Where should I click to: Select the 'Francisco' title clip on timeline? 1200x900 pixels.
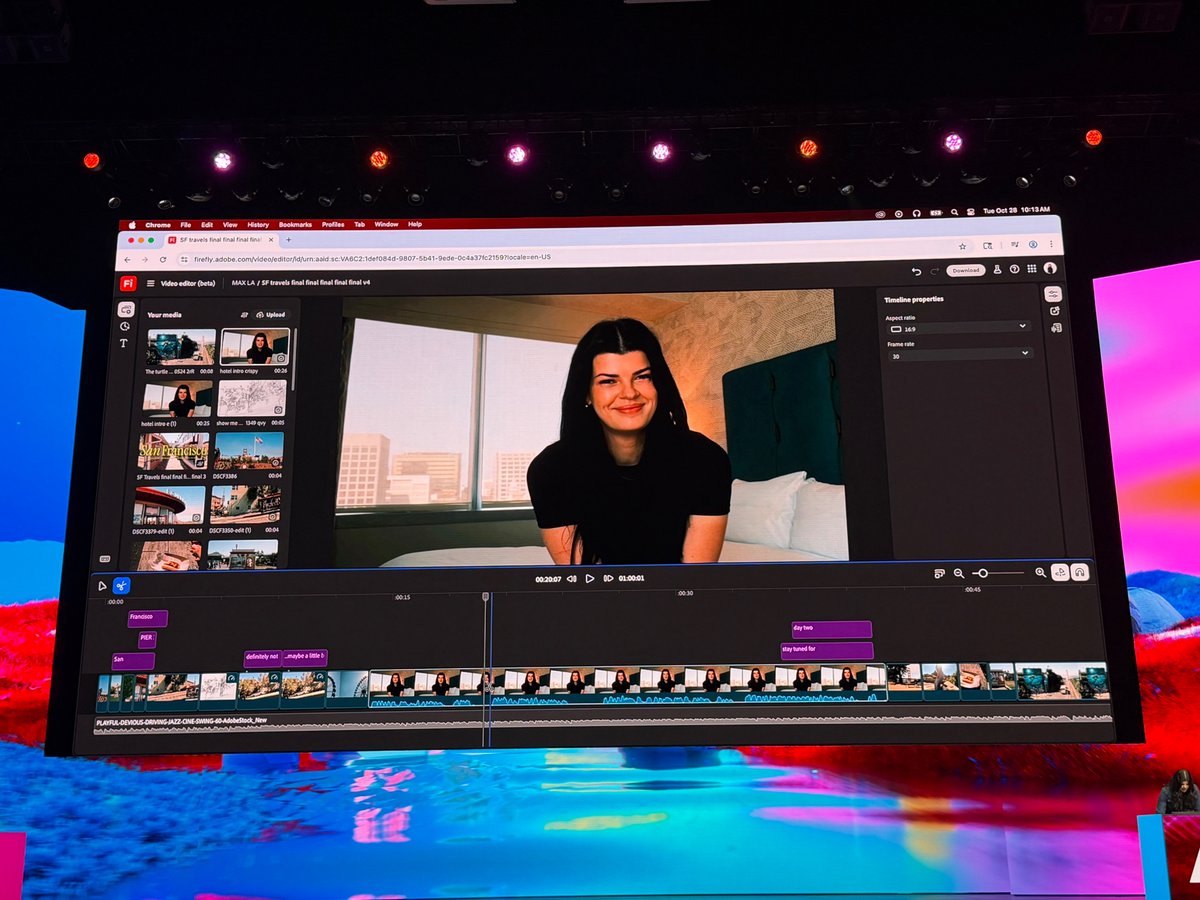coord(148,618)
